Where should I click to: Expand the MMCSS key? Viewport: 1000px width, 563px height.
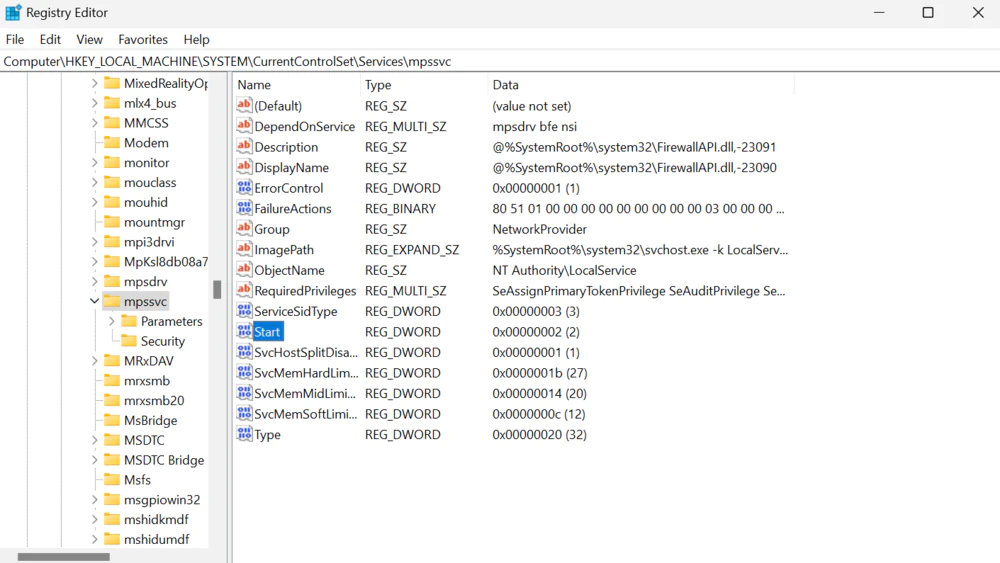pyautogui.click(x=94, y=122)
